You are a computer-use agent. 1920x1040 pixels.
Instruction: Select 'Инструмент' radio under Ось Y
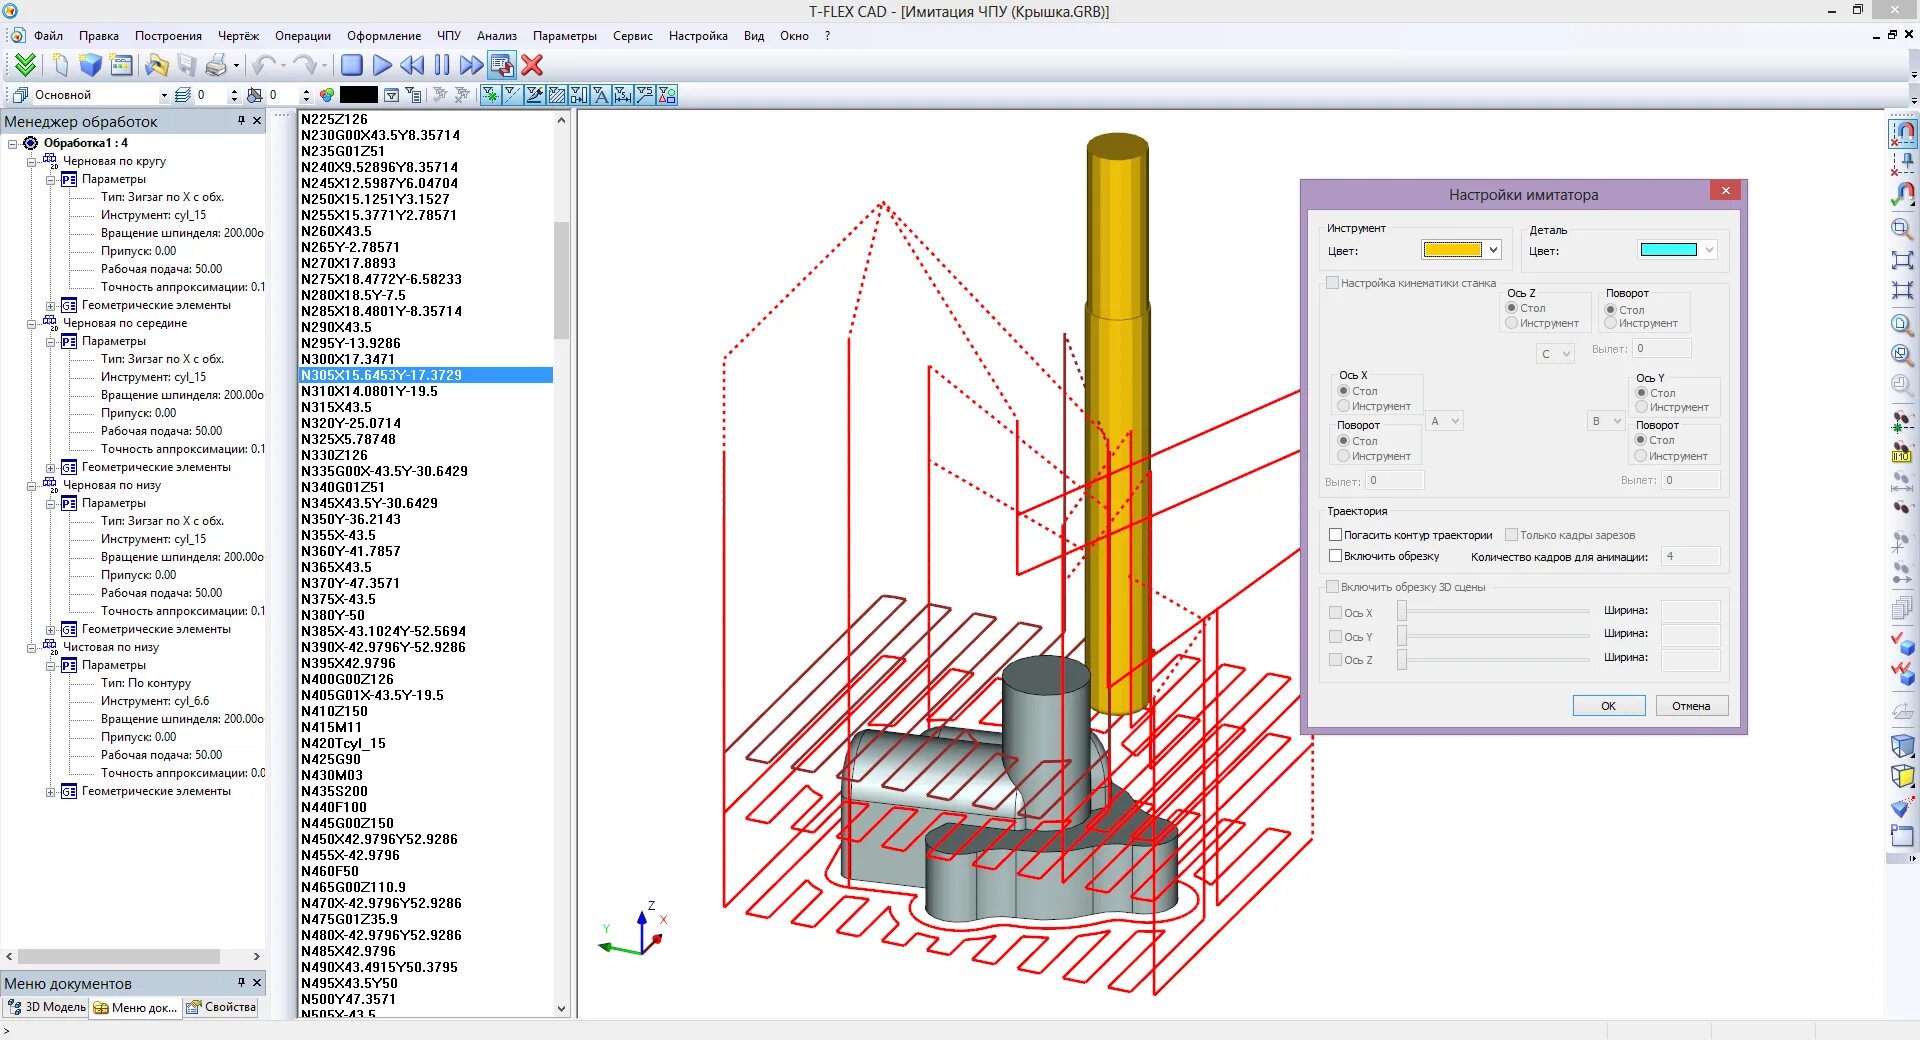coord(1641,407)
